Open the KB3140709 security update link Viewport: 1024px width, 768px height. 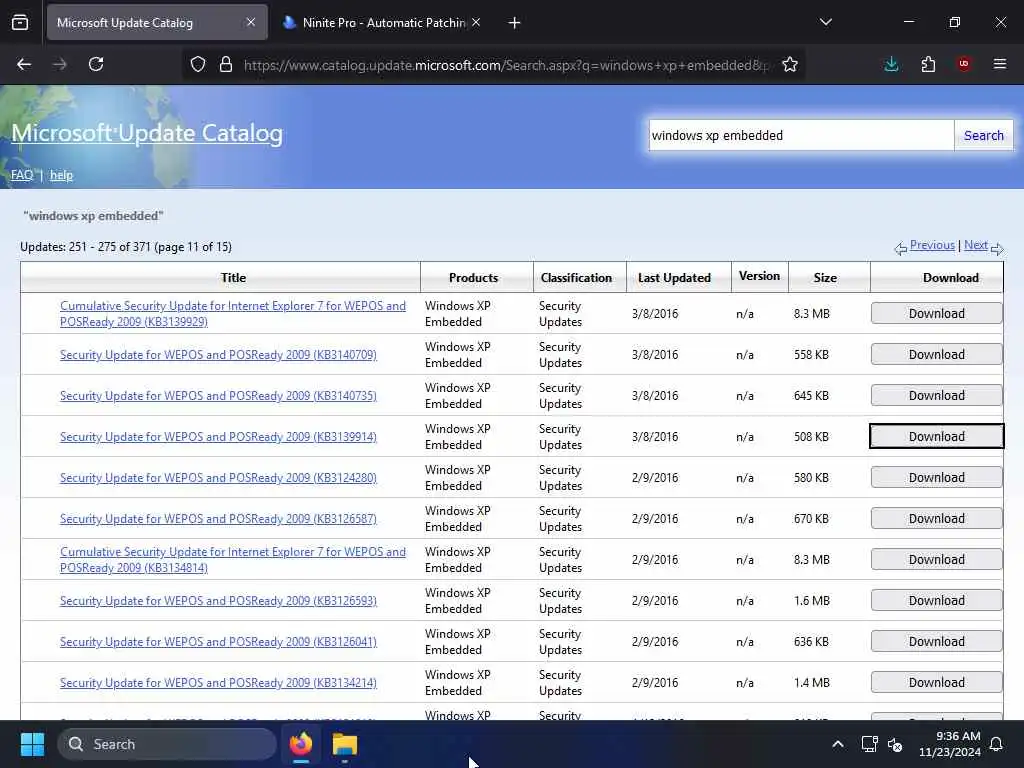pyautogui.click(x=218, y=355)
